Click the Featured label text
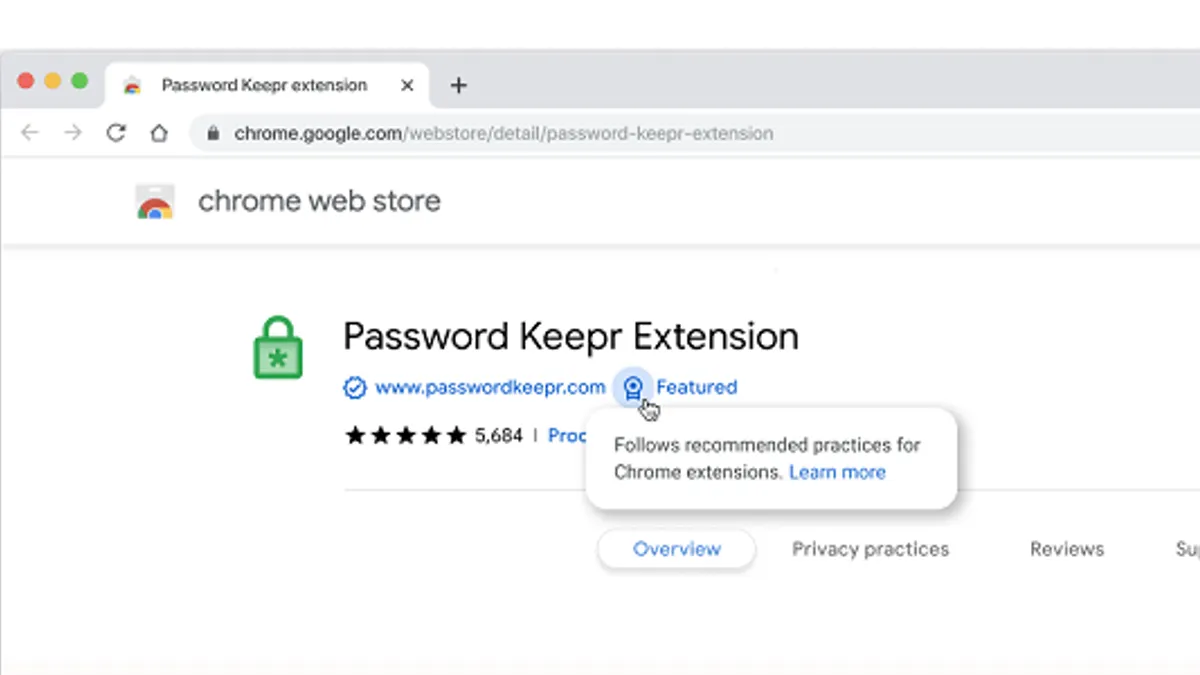Image resolution: width=1200 pixels, height=675 pixels. 697,387
